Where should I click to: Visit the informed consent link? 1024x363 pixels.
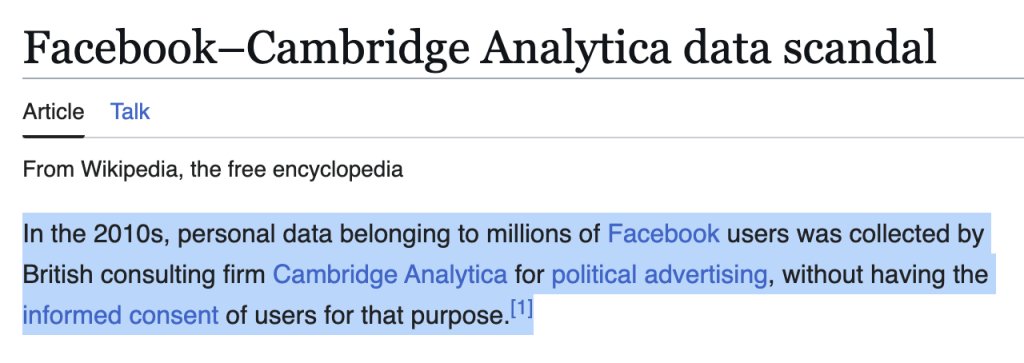click(x=120, y=316)
